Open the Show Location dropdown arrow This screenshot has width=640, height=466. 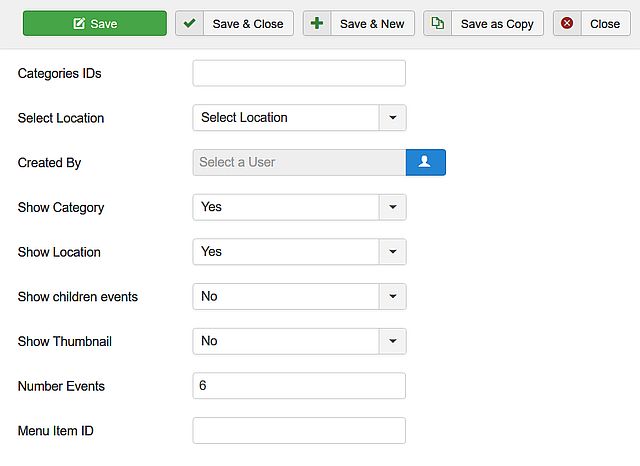click(393, 252)
